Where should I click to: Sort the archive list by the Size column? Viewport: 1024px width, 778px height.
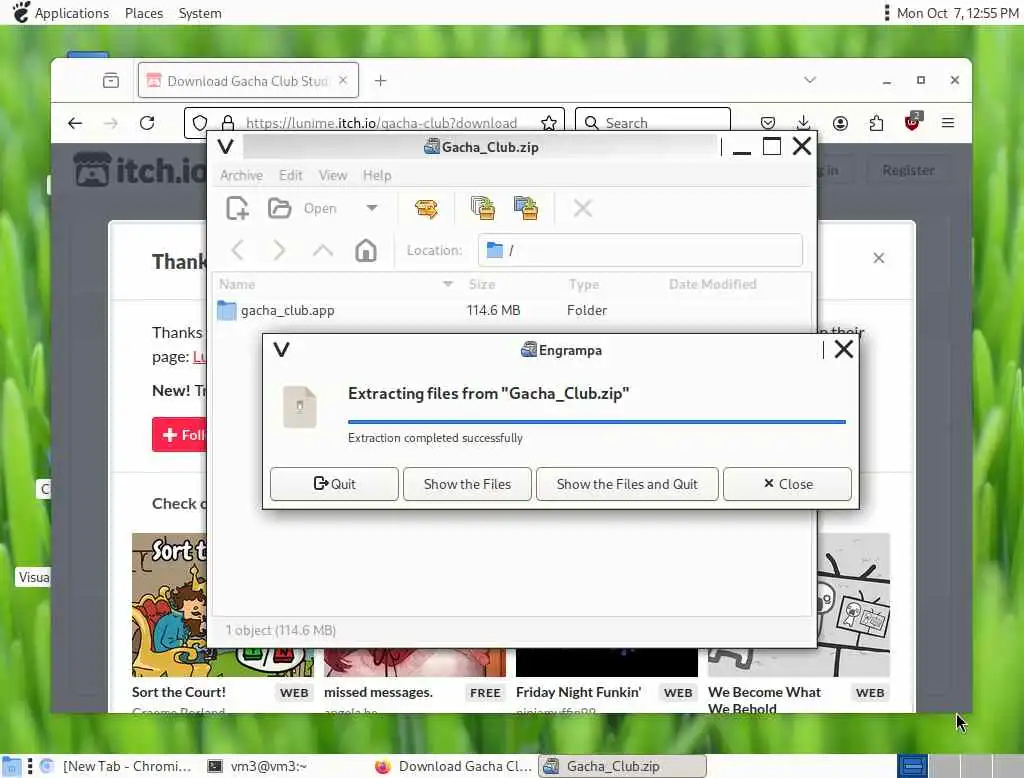point(481,284)
